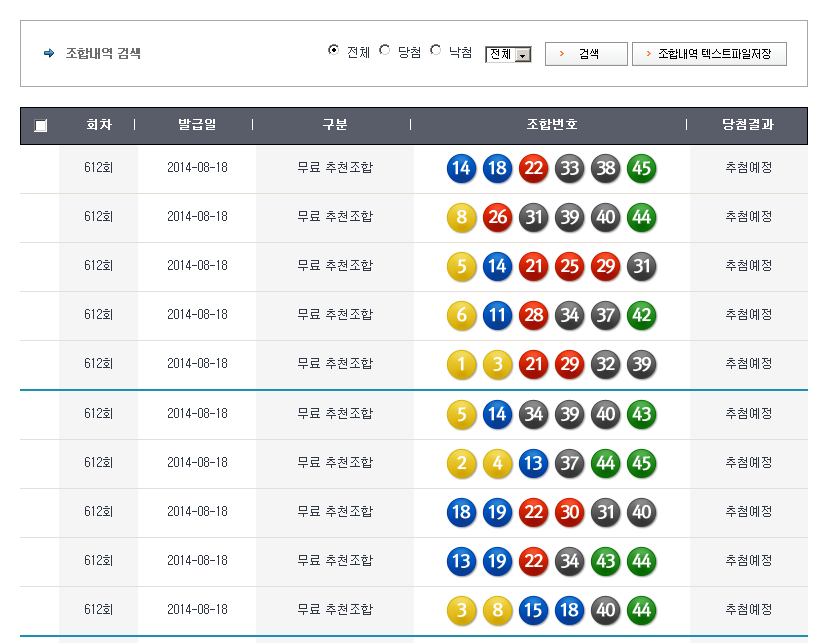Click the red number 25 lottery ball
Viewport: 828px width, 643px height.
point(569,266)
